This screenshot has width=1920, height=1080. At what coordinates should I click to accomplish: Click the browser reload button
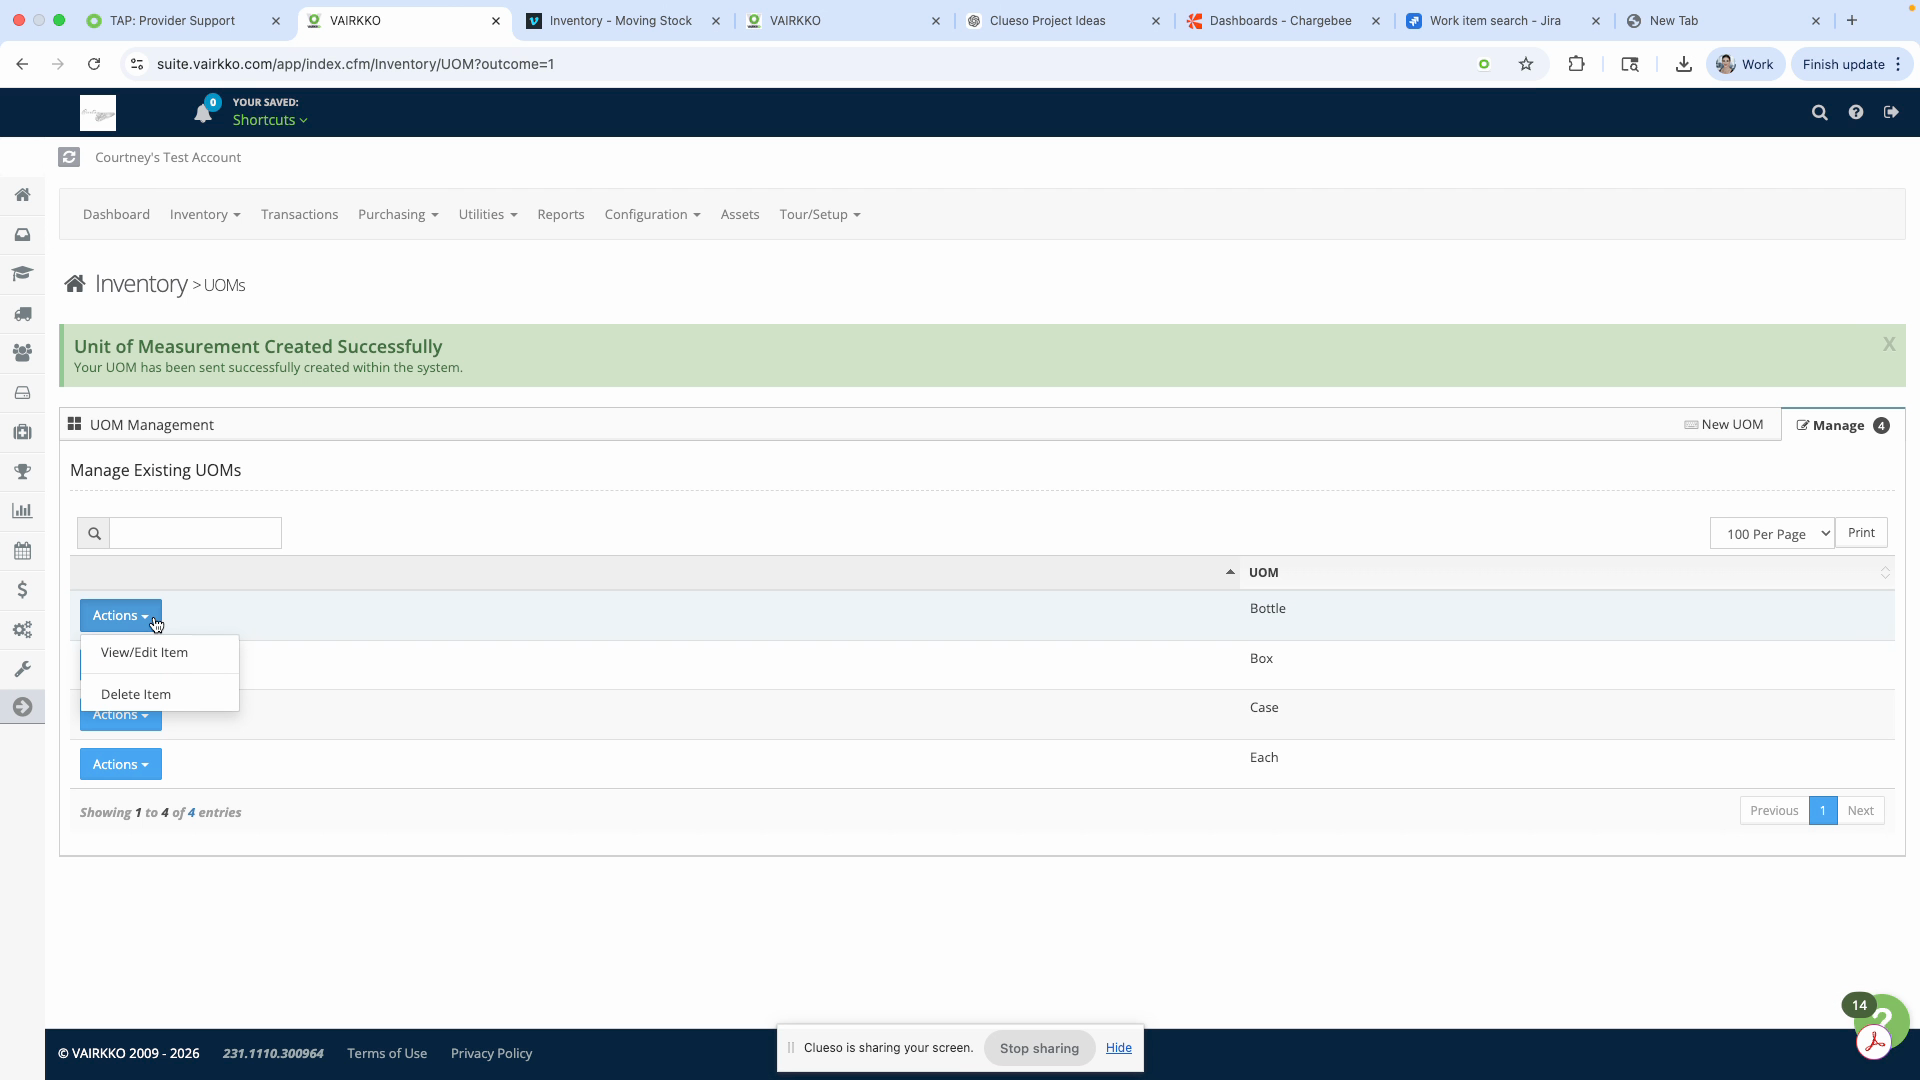94,64
